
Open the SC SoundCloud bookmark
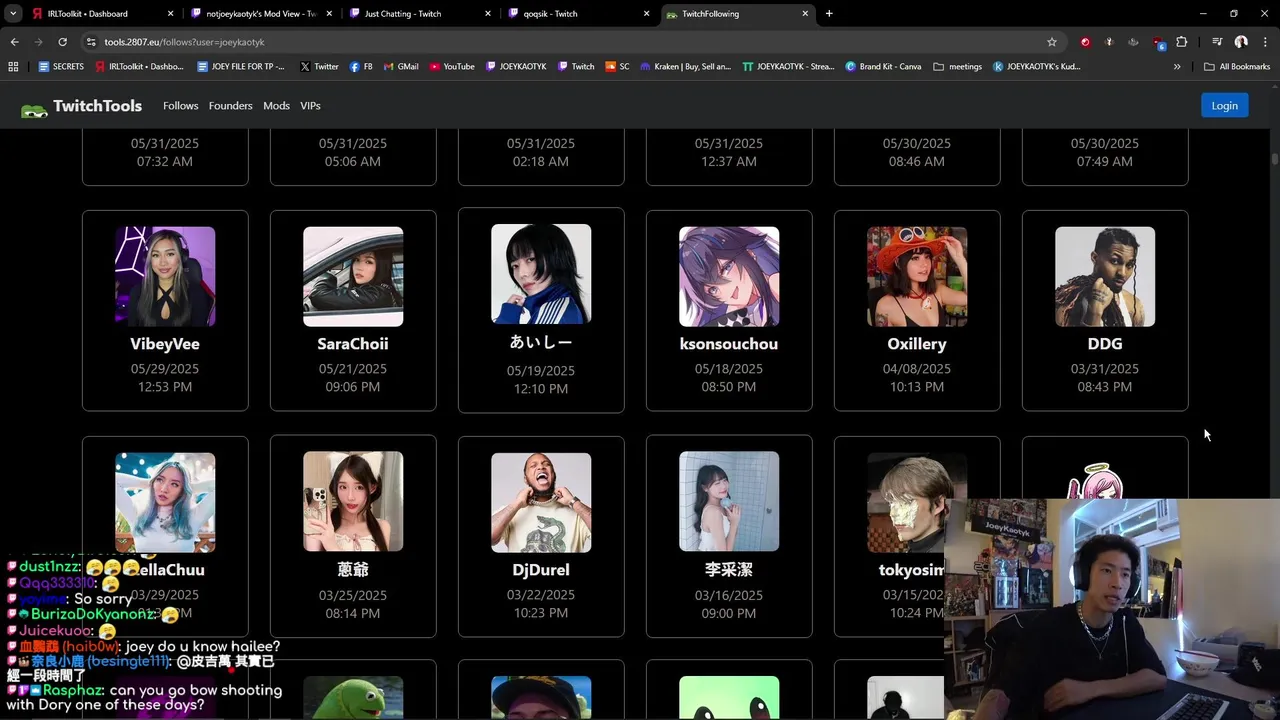(617, 66)
